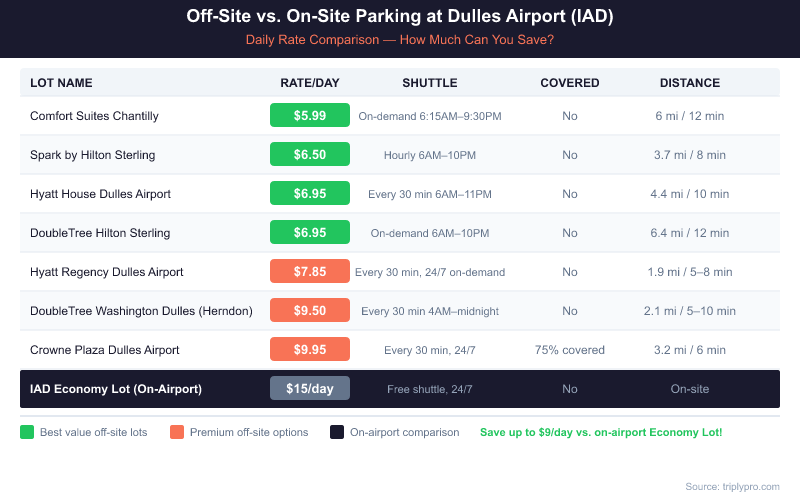
Task: Click the COVERED column header
Action: (570, 83)
